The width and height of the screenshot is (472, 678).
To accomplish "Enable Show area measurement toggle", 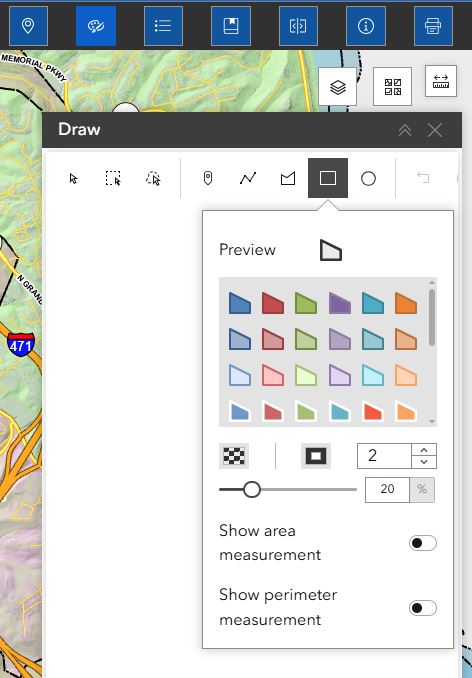I will [423, 543].
